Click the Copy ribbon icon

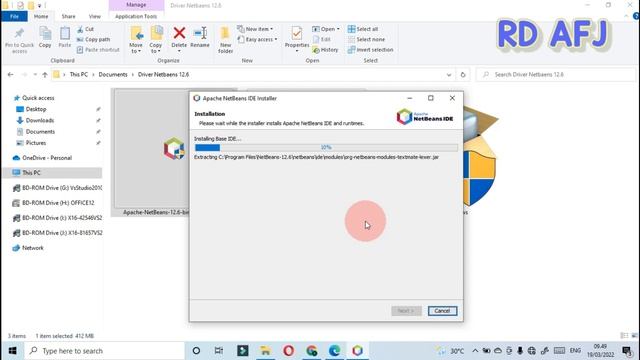click(45, 38)
